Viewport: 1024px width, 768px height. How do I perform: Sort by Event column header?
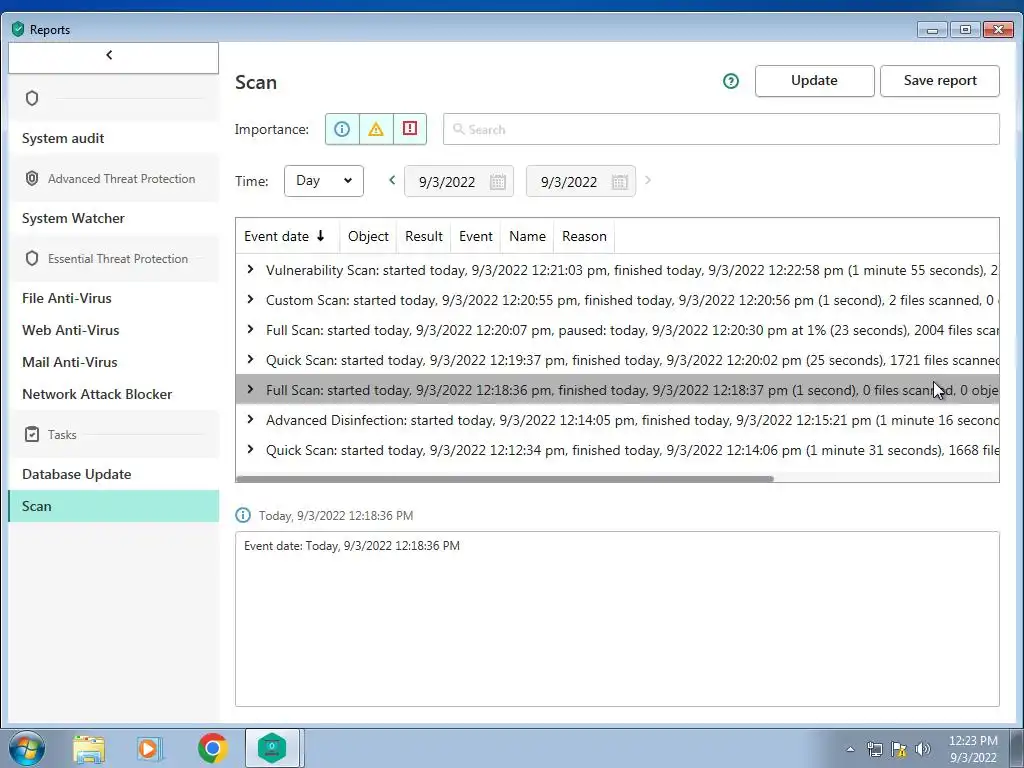[475, 236]
